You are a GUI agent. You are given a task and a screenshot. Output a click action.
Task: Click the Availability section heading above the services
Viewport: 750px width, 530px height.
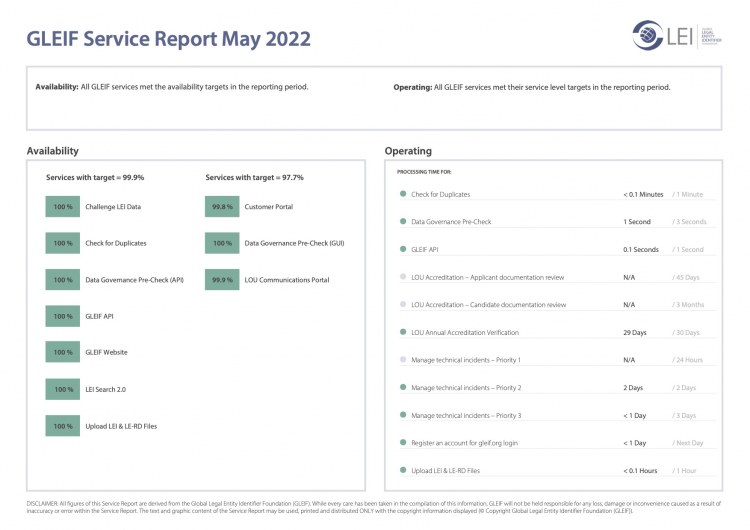pos(53,151)
